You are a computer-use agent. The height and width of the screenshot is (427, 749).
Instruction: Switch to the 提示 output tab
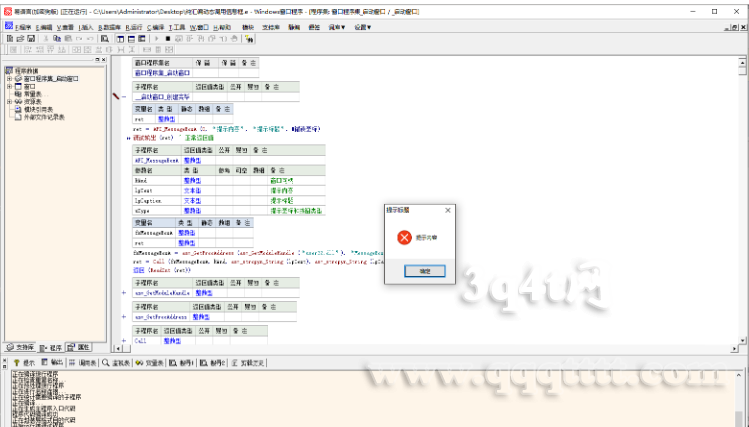click(24, 363)
